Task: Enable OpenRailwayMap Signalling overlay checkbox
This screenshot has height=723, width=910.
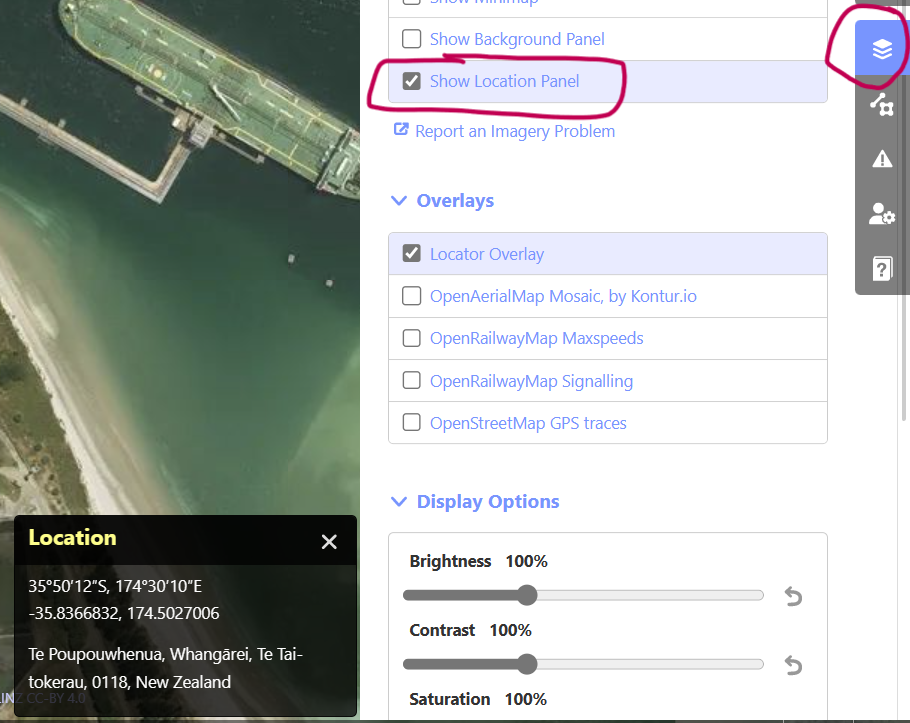Action: pyautogui.click(x=411, y=381)
